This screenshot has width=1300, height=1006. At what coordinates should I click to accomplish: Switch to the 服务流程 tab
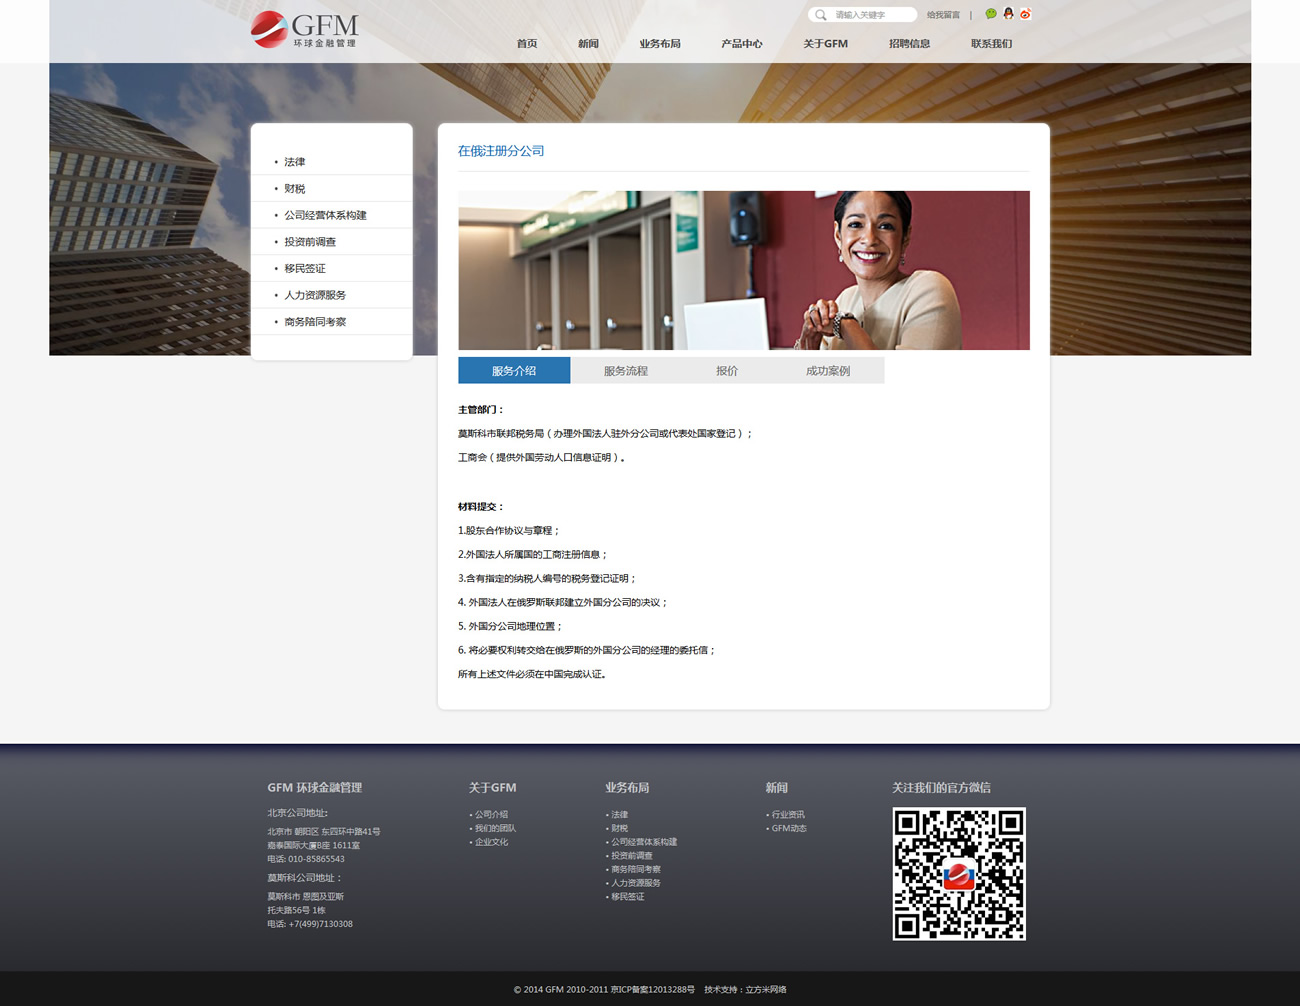(x=626, y=371)
